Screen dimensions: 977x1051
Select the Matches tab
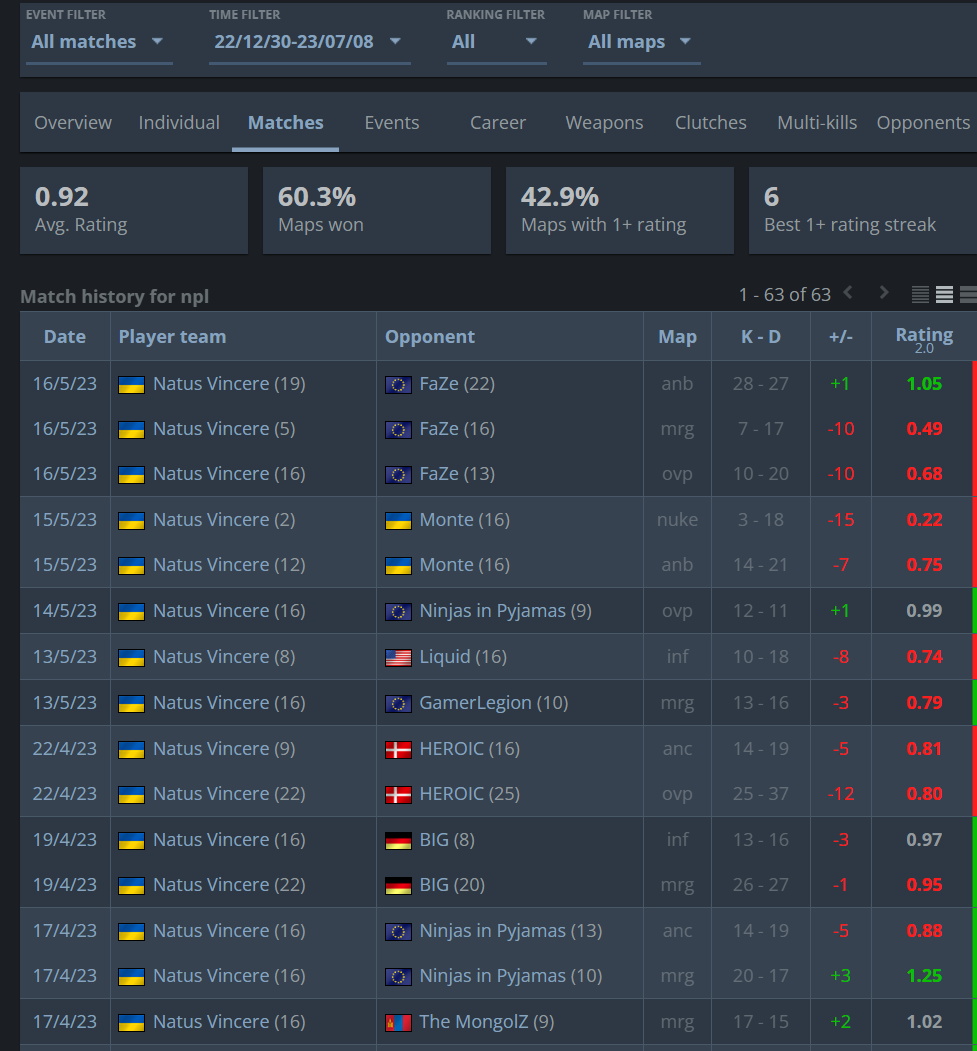(285, 123)
